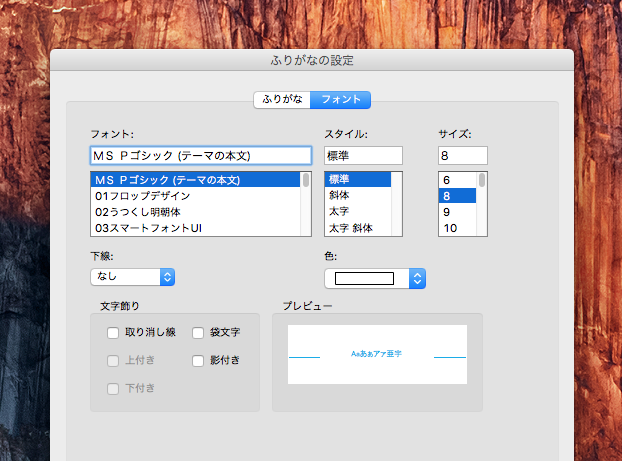Enable 取り消し線 strikethrough checkbox
The width and height of the screenshot is (622, 461).
point(113,333)
